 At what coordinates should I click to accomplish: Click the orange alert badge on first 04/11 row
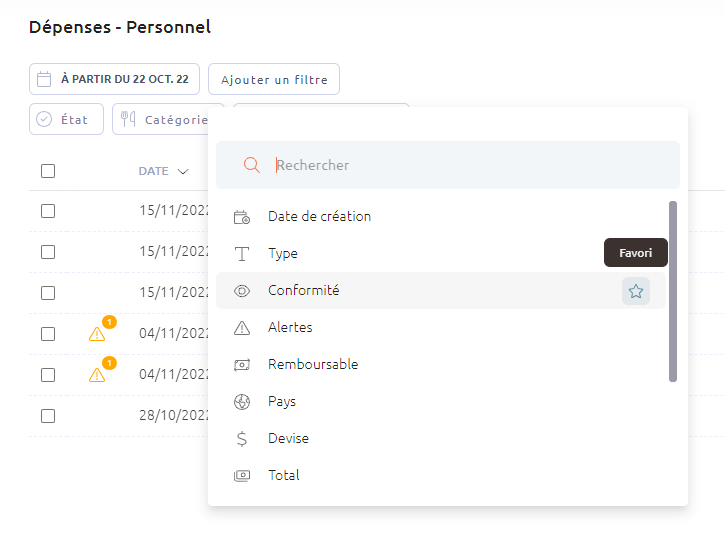tap(109, 322)
